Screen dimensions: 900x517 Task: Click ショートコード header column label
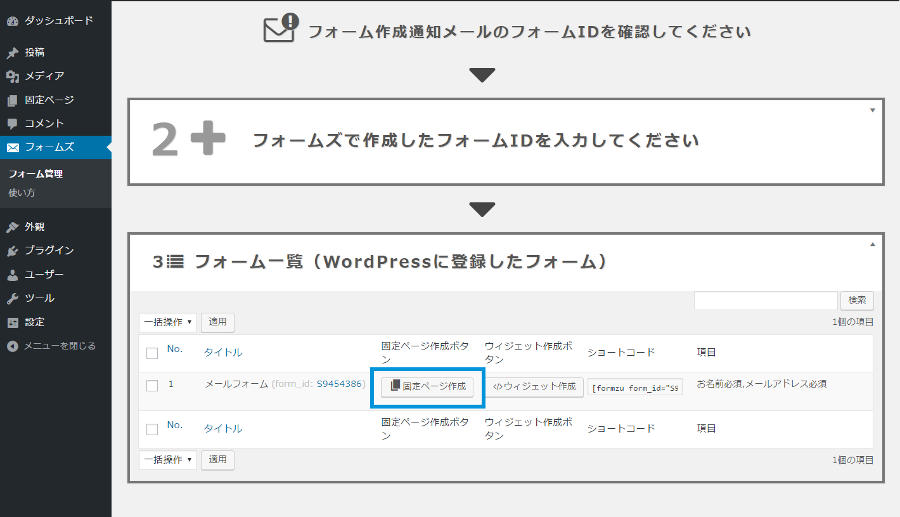click(621, 352)
